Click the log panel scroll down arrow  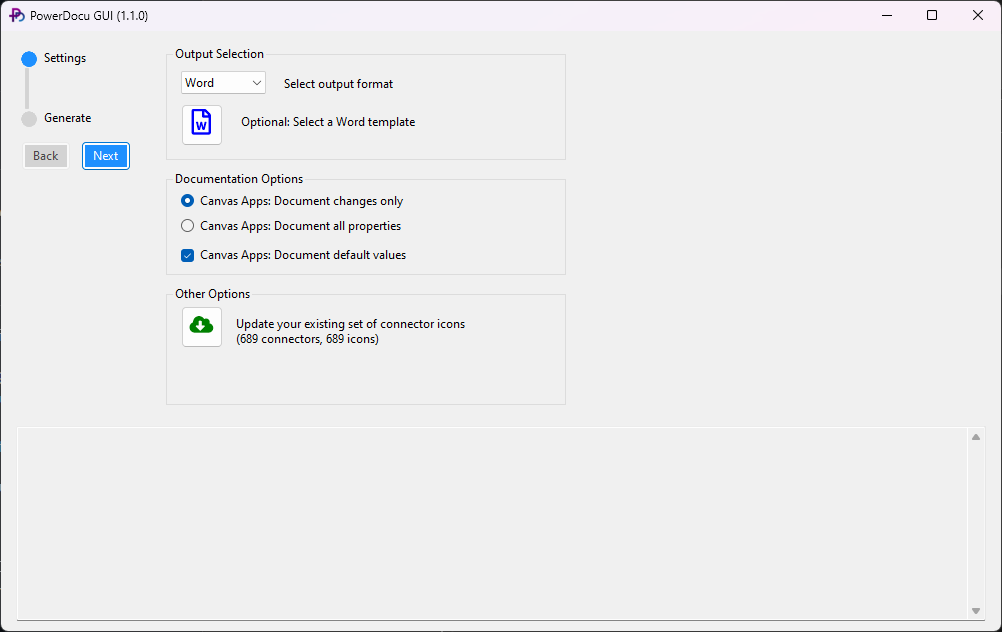click(976, 611)
